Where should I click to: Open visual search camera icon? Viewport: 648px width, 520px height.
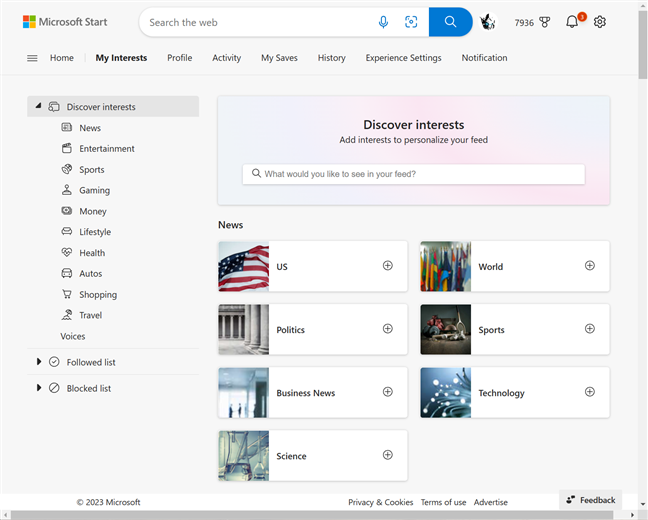click(x=411, y=22)
